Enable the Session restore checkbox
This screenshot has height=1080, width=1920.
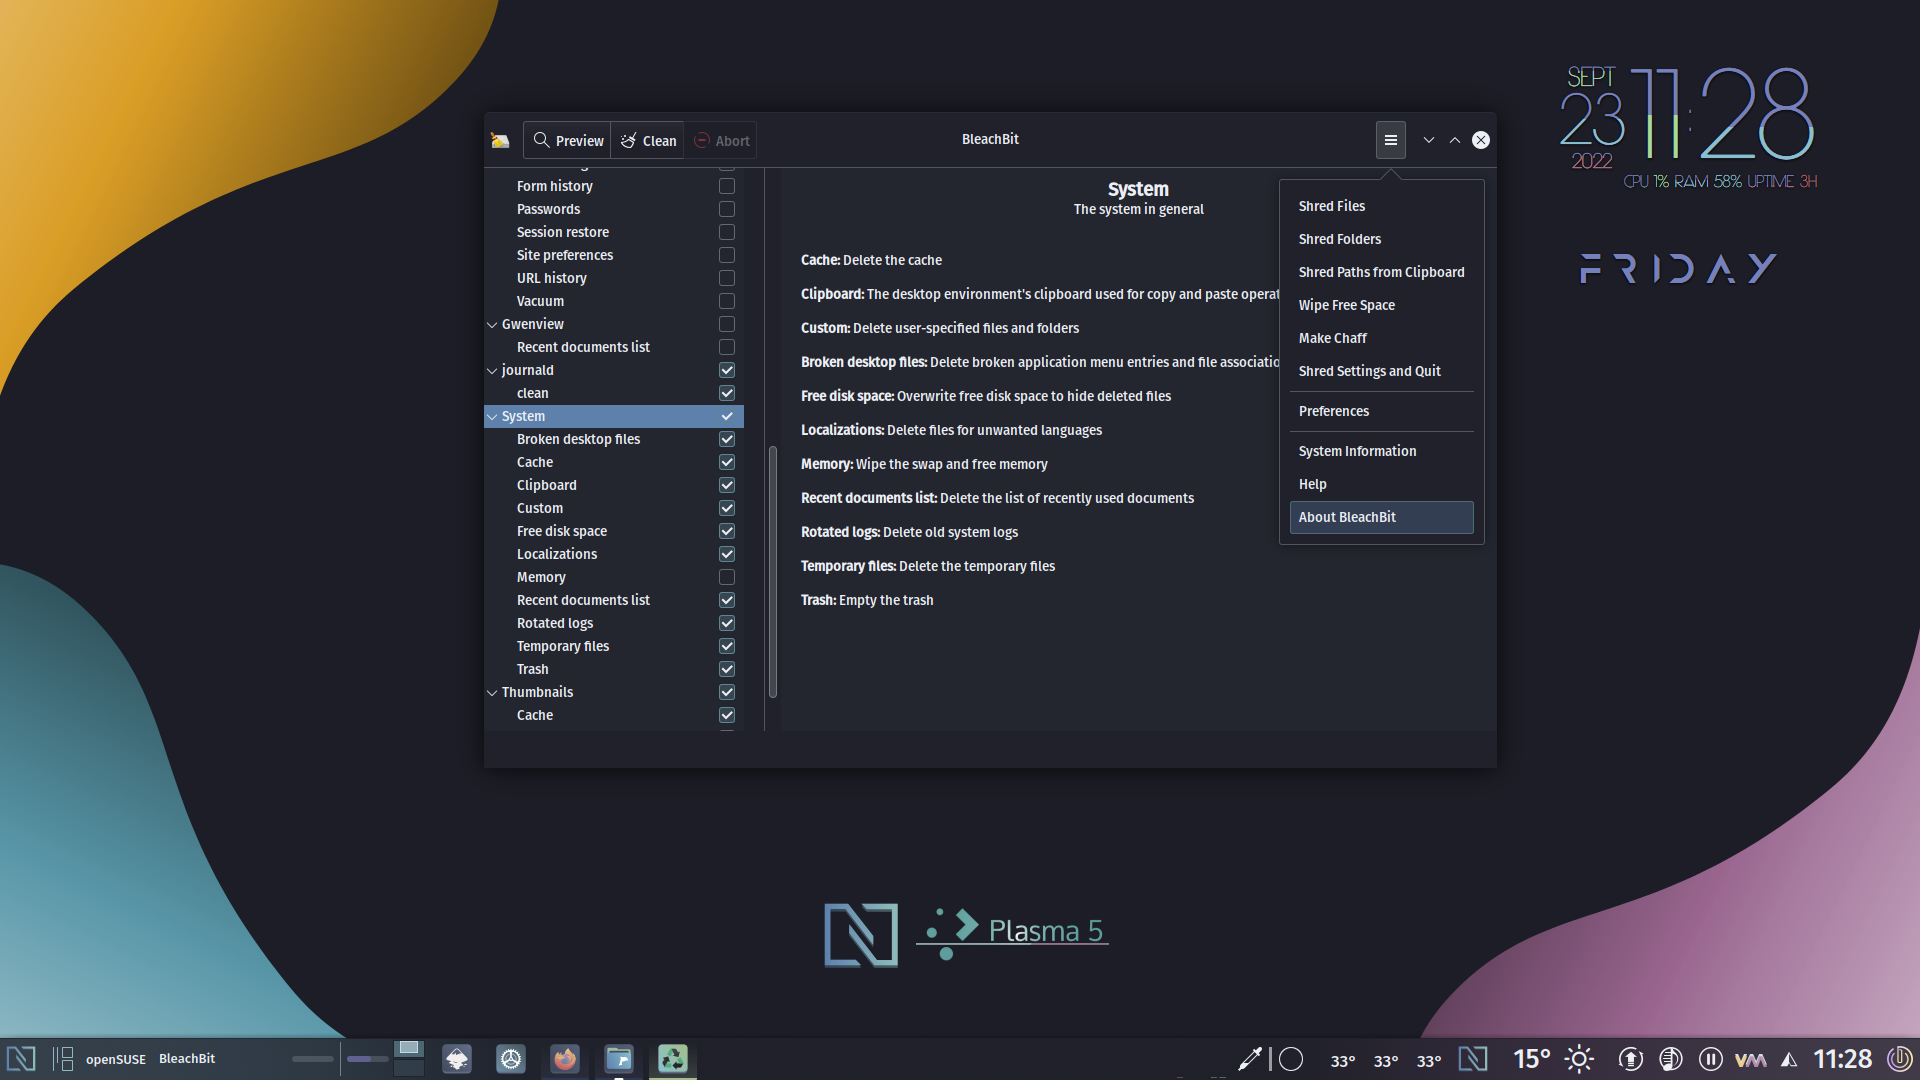point(727,232)
